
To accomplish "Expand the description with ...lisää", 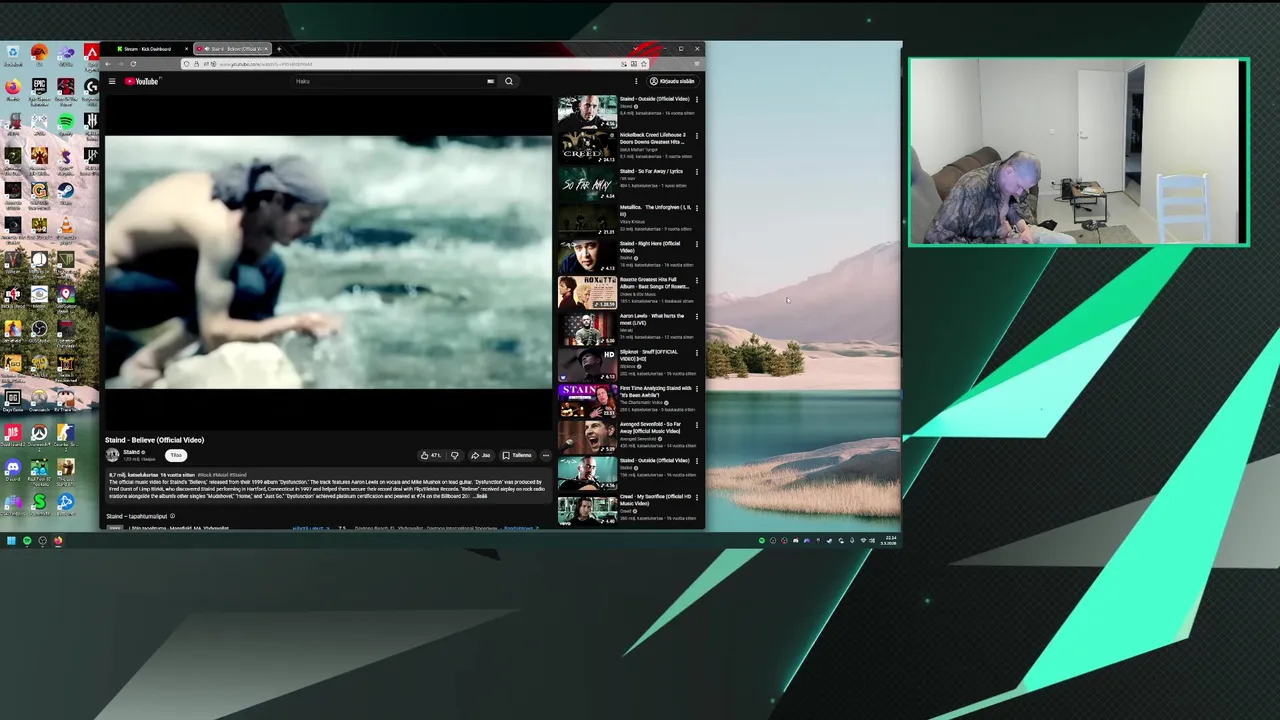I will tap(481, 496).
